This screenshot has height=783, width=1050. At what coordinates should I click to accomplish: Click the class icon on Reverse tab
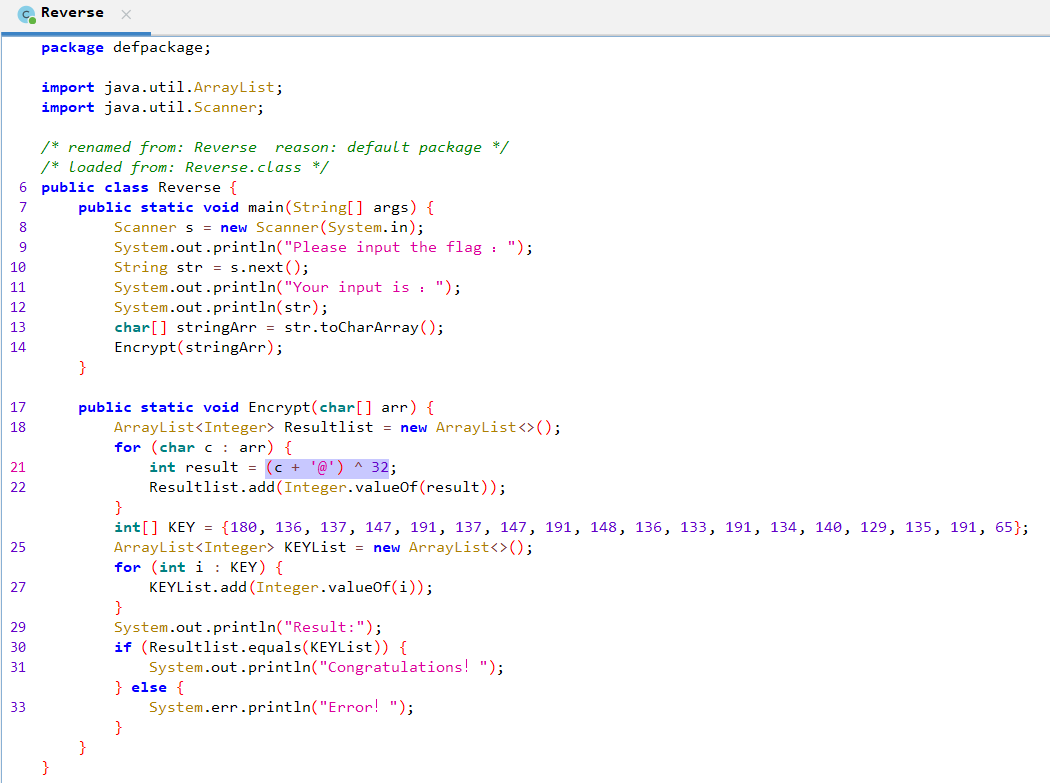(x=27, y=14)
